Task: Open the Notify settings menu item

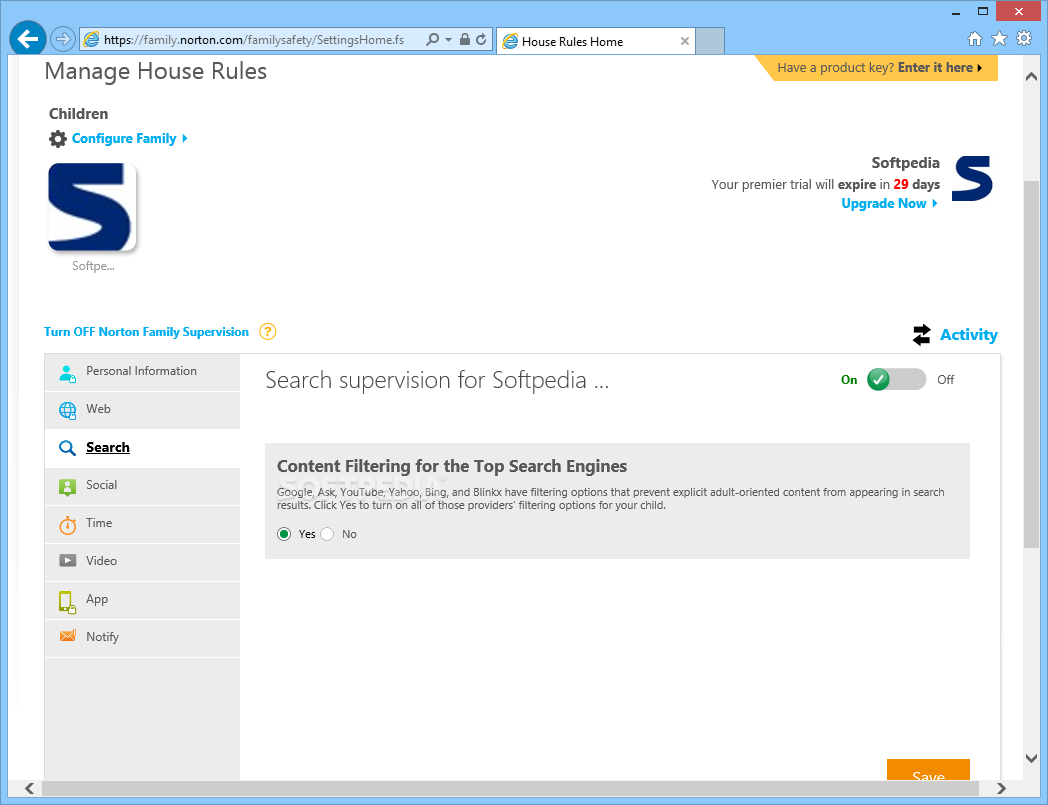Action: point(142,639)
